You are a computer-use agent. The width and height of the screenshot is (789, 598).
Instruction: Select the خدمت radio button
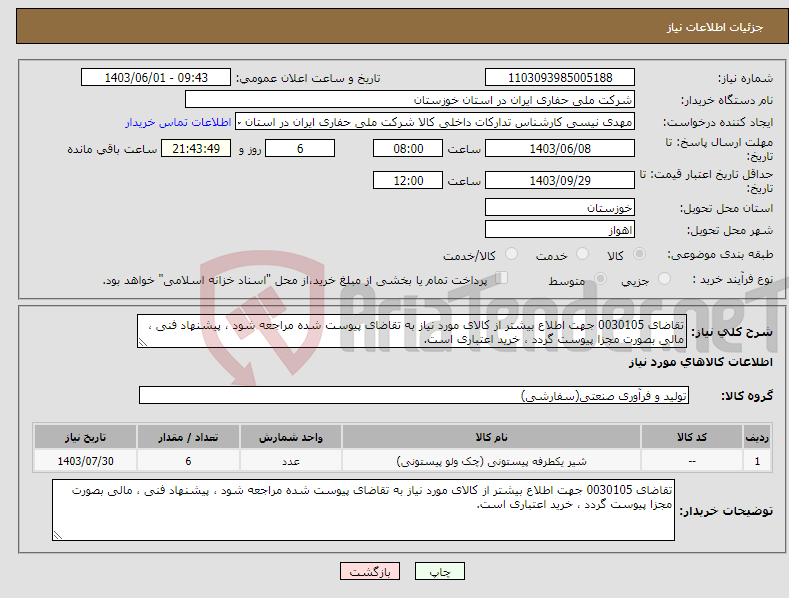click(582, 254)
